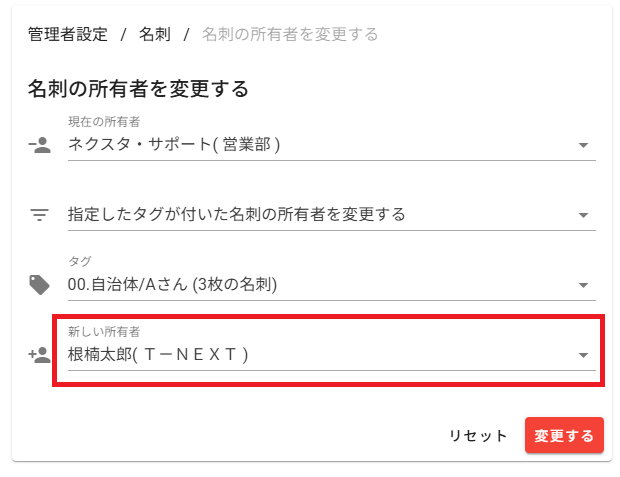The image size is (620, 477).
Task: Expand the 現在の所有者 dropdown arrow
Action: [583, 145]
